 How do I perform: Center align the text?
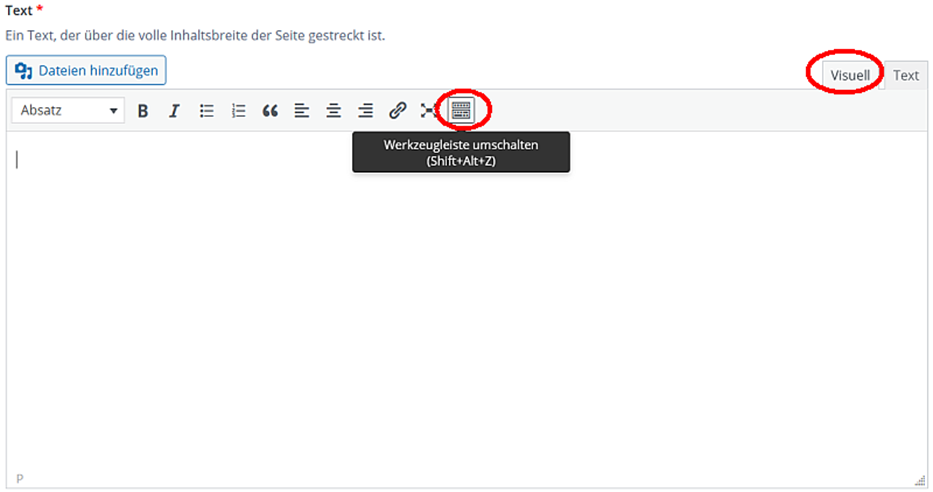tap(334, 111)
